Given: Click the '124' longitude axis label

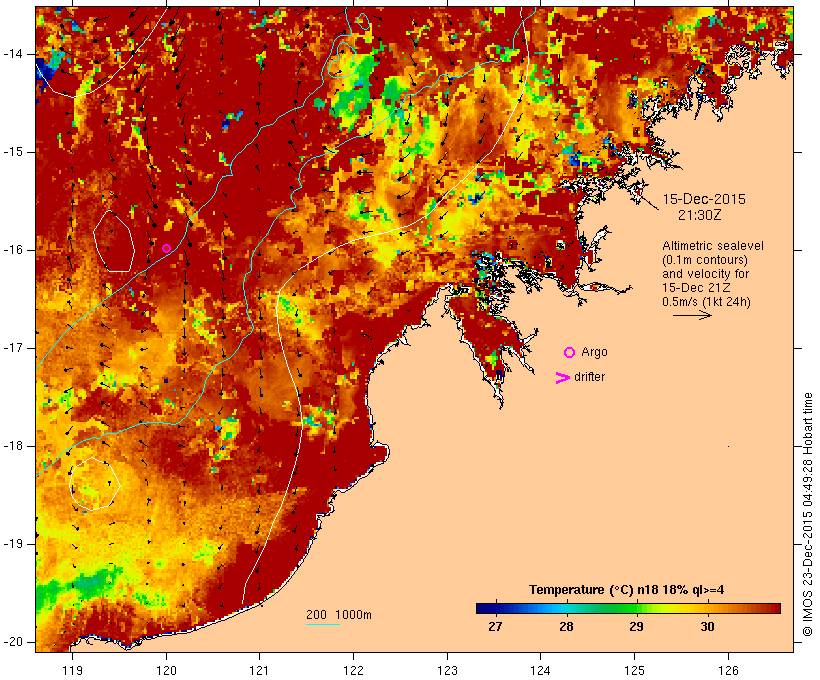Looking at the screenshot, I should (x=541, y=670).
